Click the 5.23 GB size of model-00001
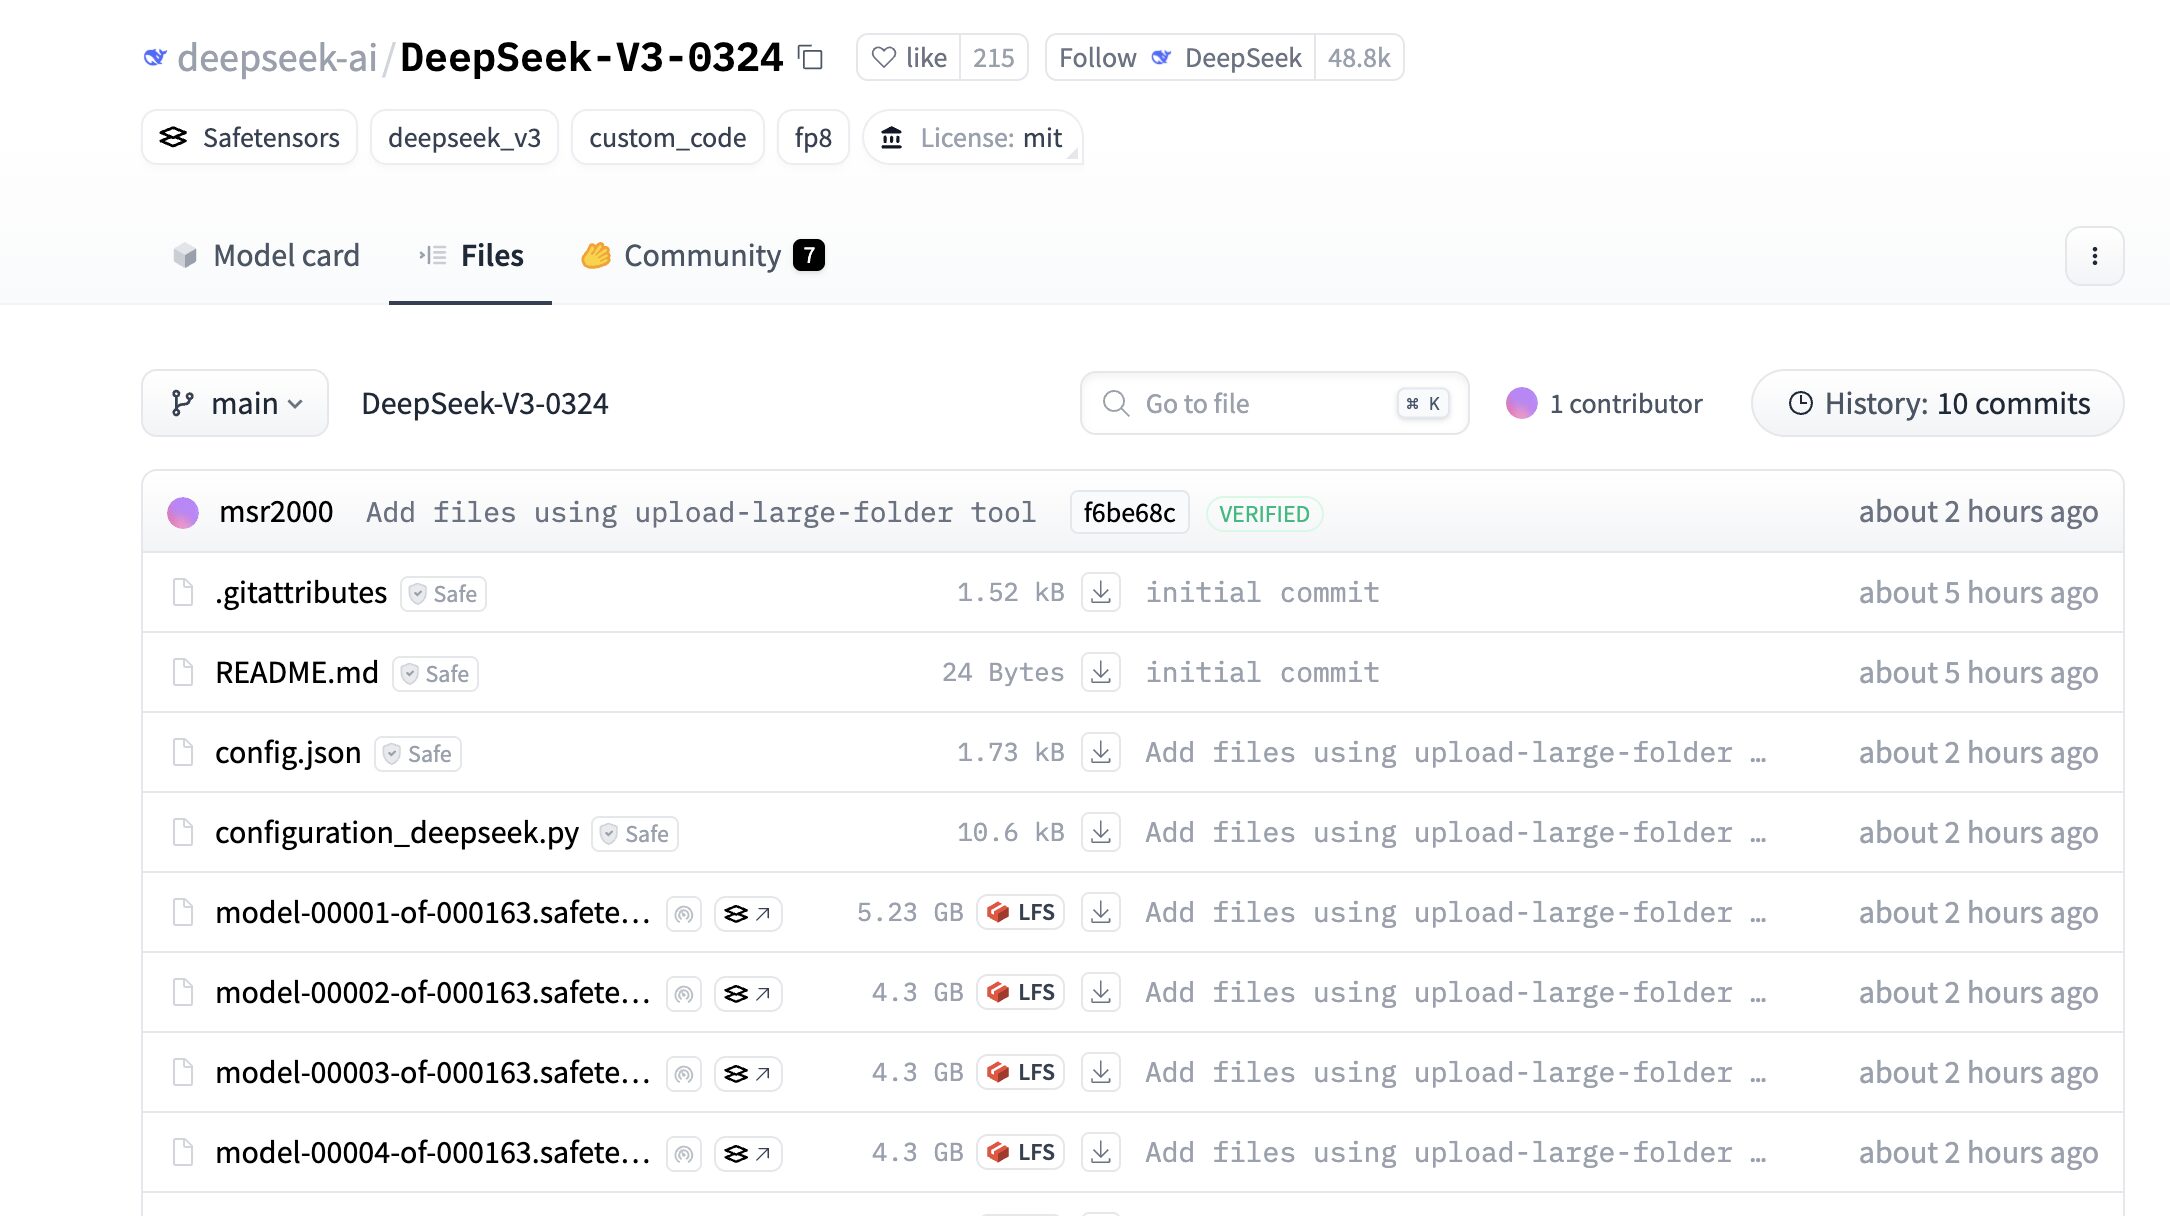Image resolution: width=2170 pixels, height=1216 pixels. 910,912
